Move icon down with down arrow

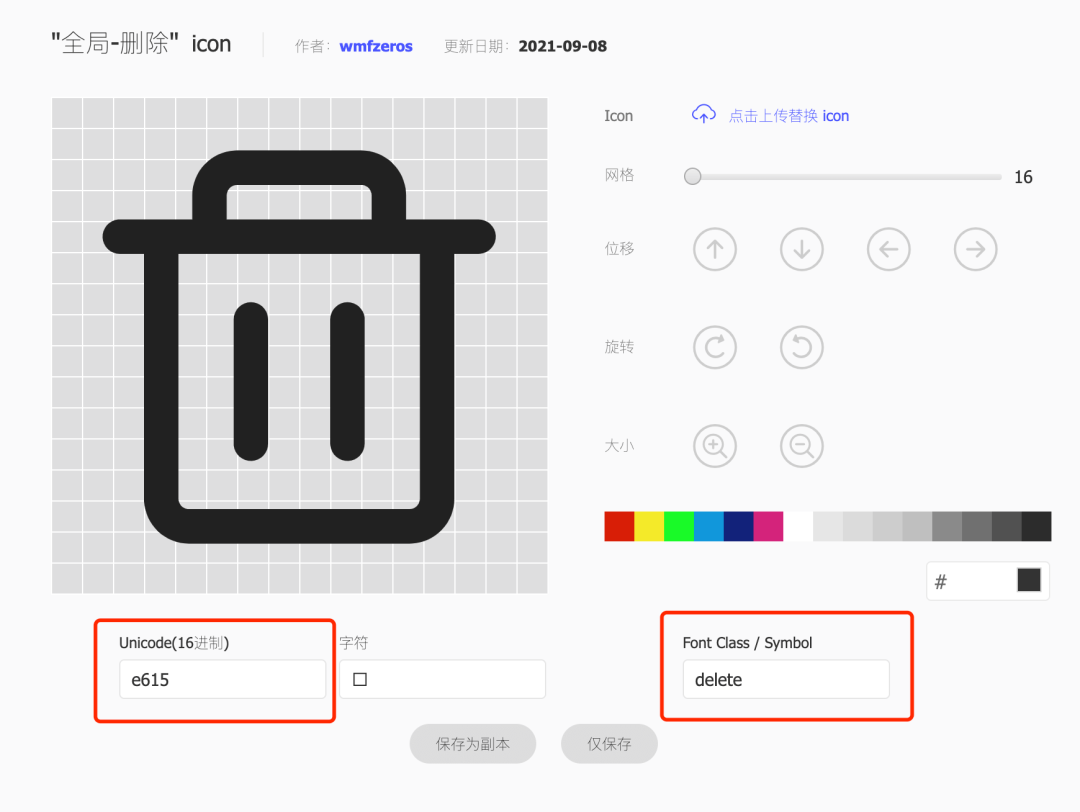coord(802,249)
